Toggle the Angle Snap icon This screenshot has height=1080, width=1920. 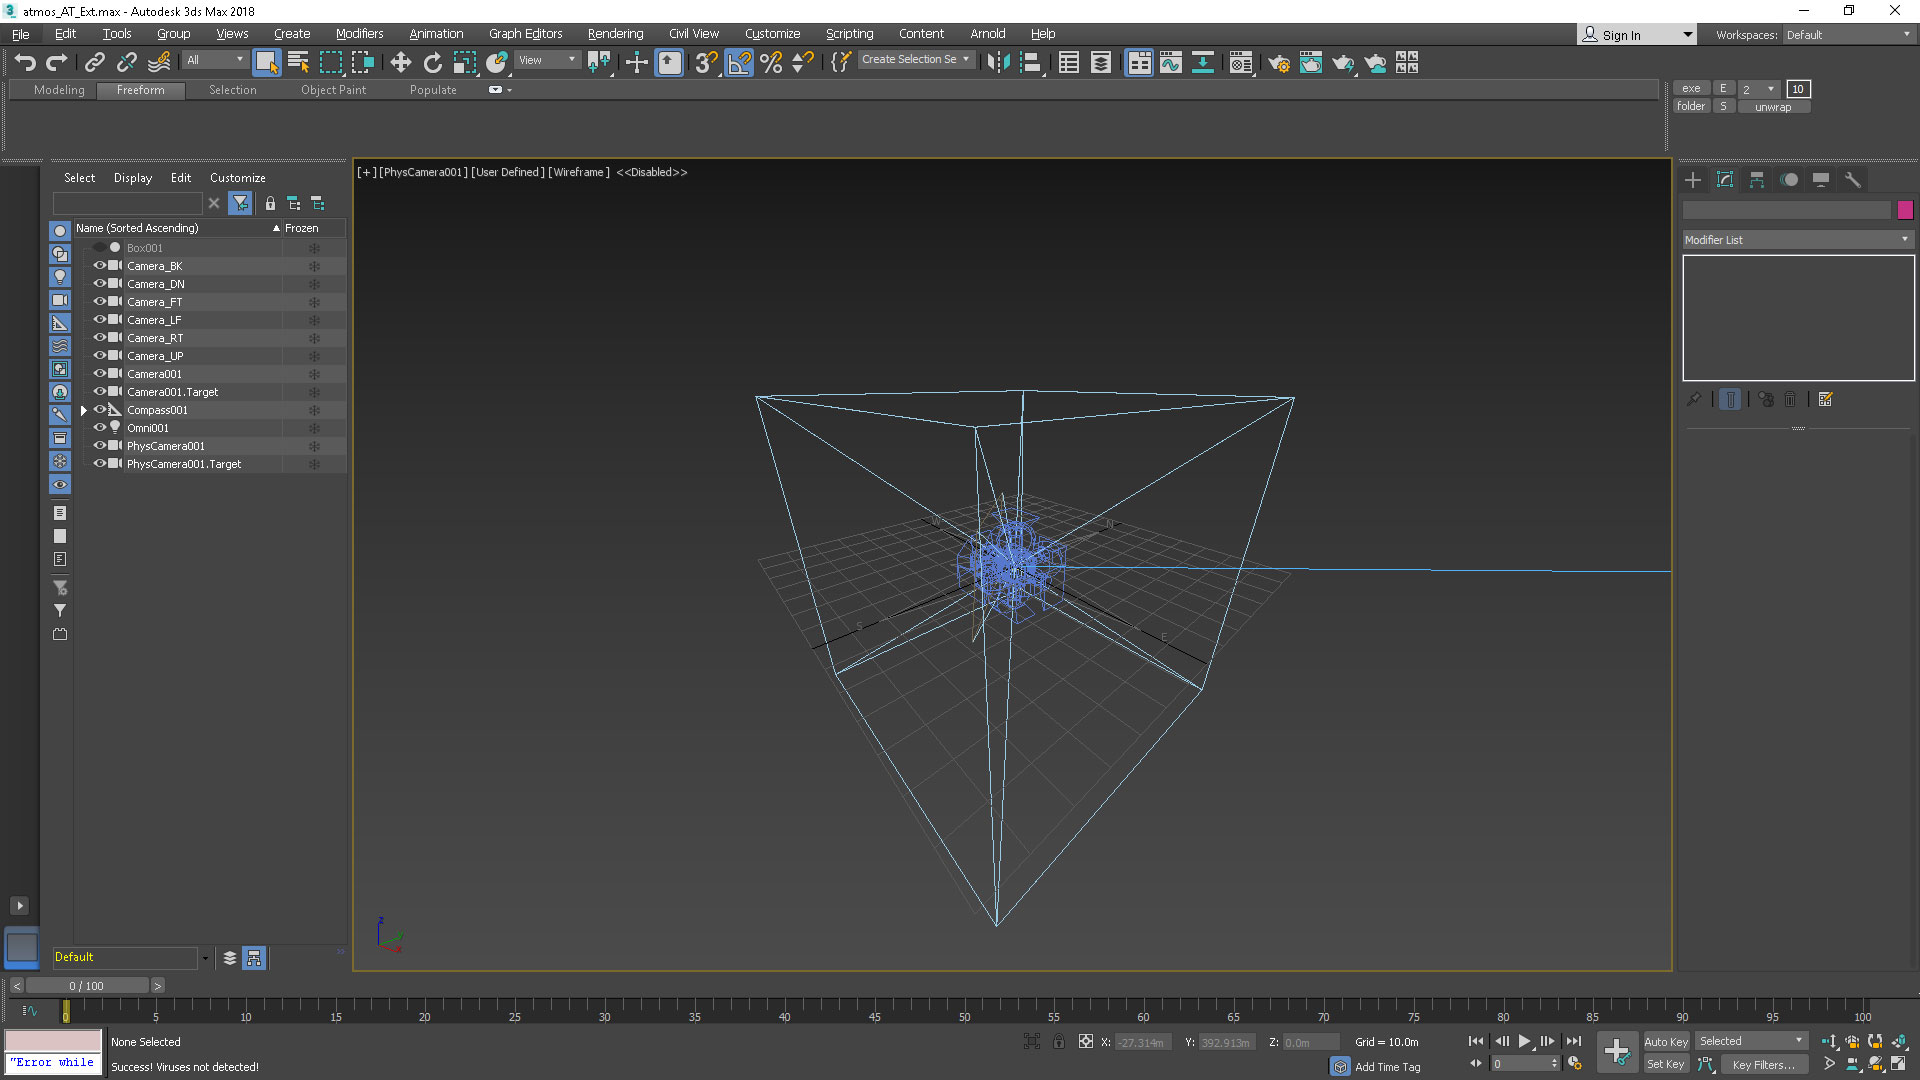pyautogui.click(x=739, y=63)
